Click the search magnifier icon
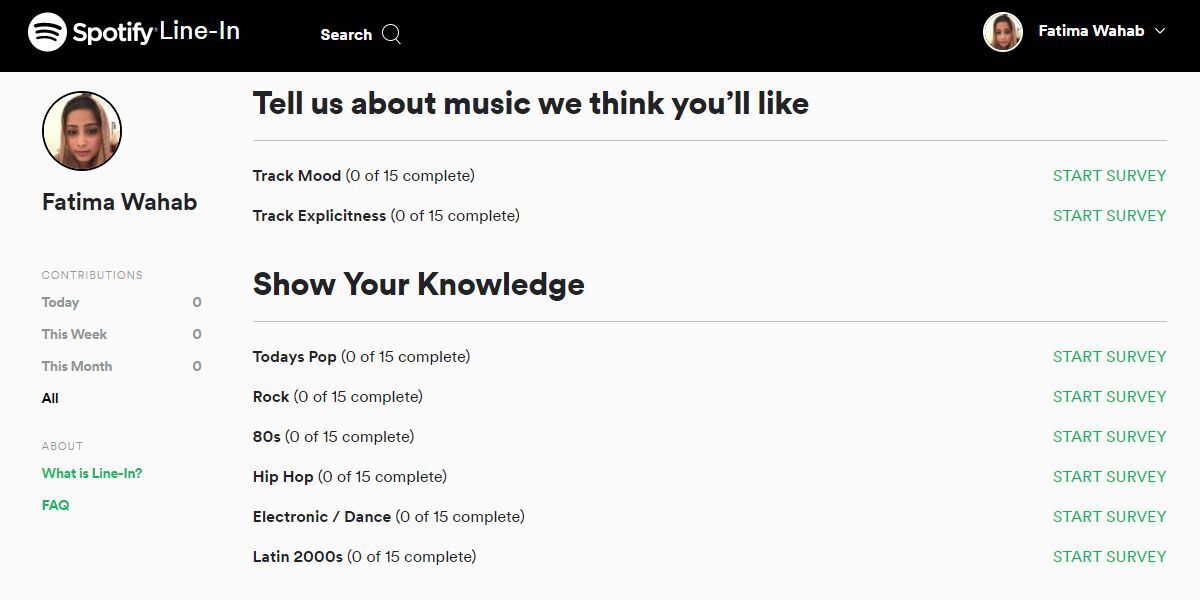 click(x=392, y=35)
